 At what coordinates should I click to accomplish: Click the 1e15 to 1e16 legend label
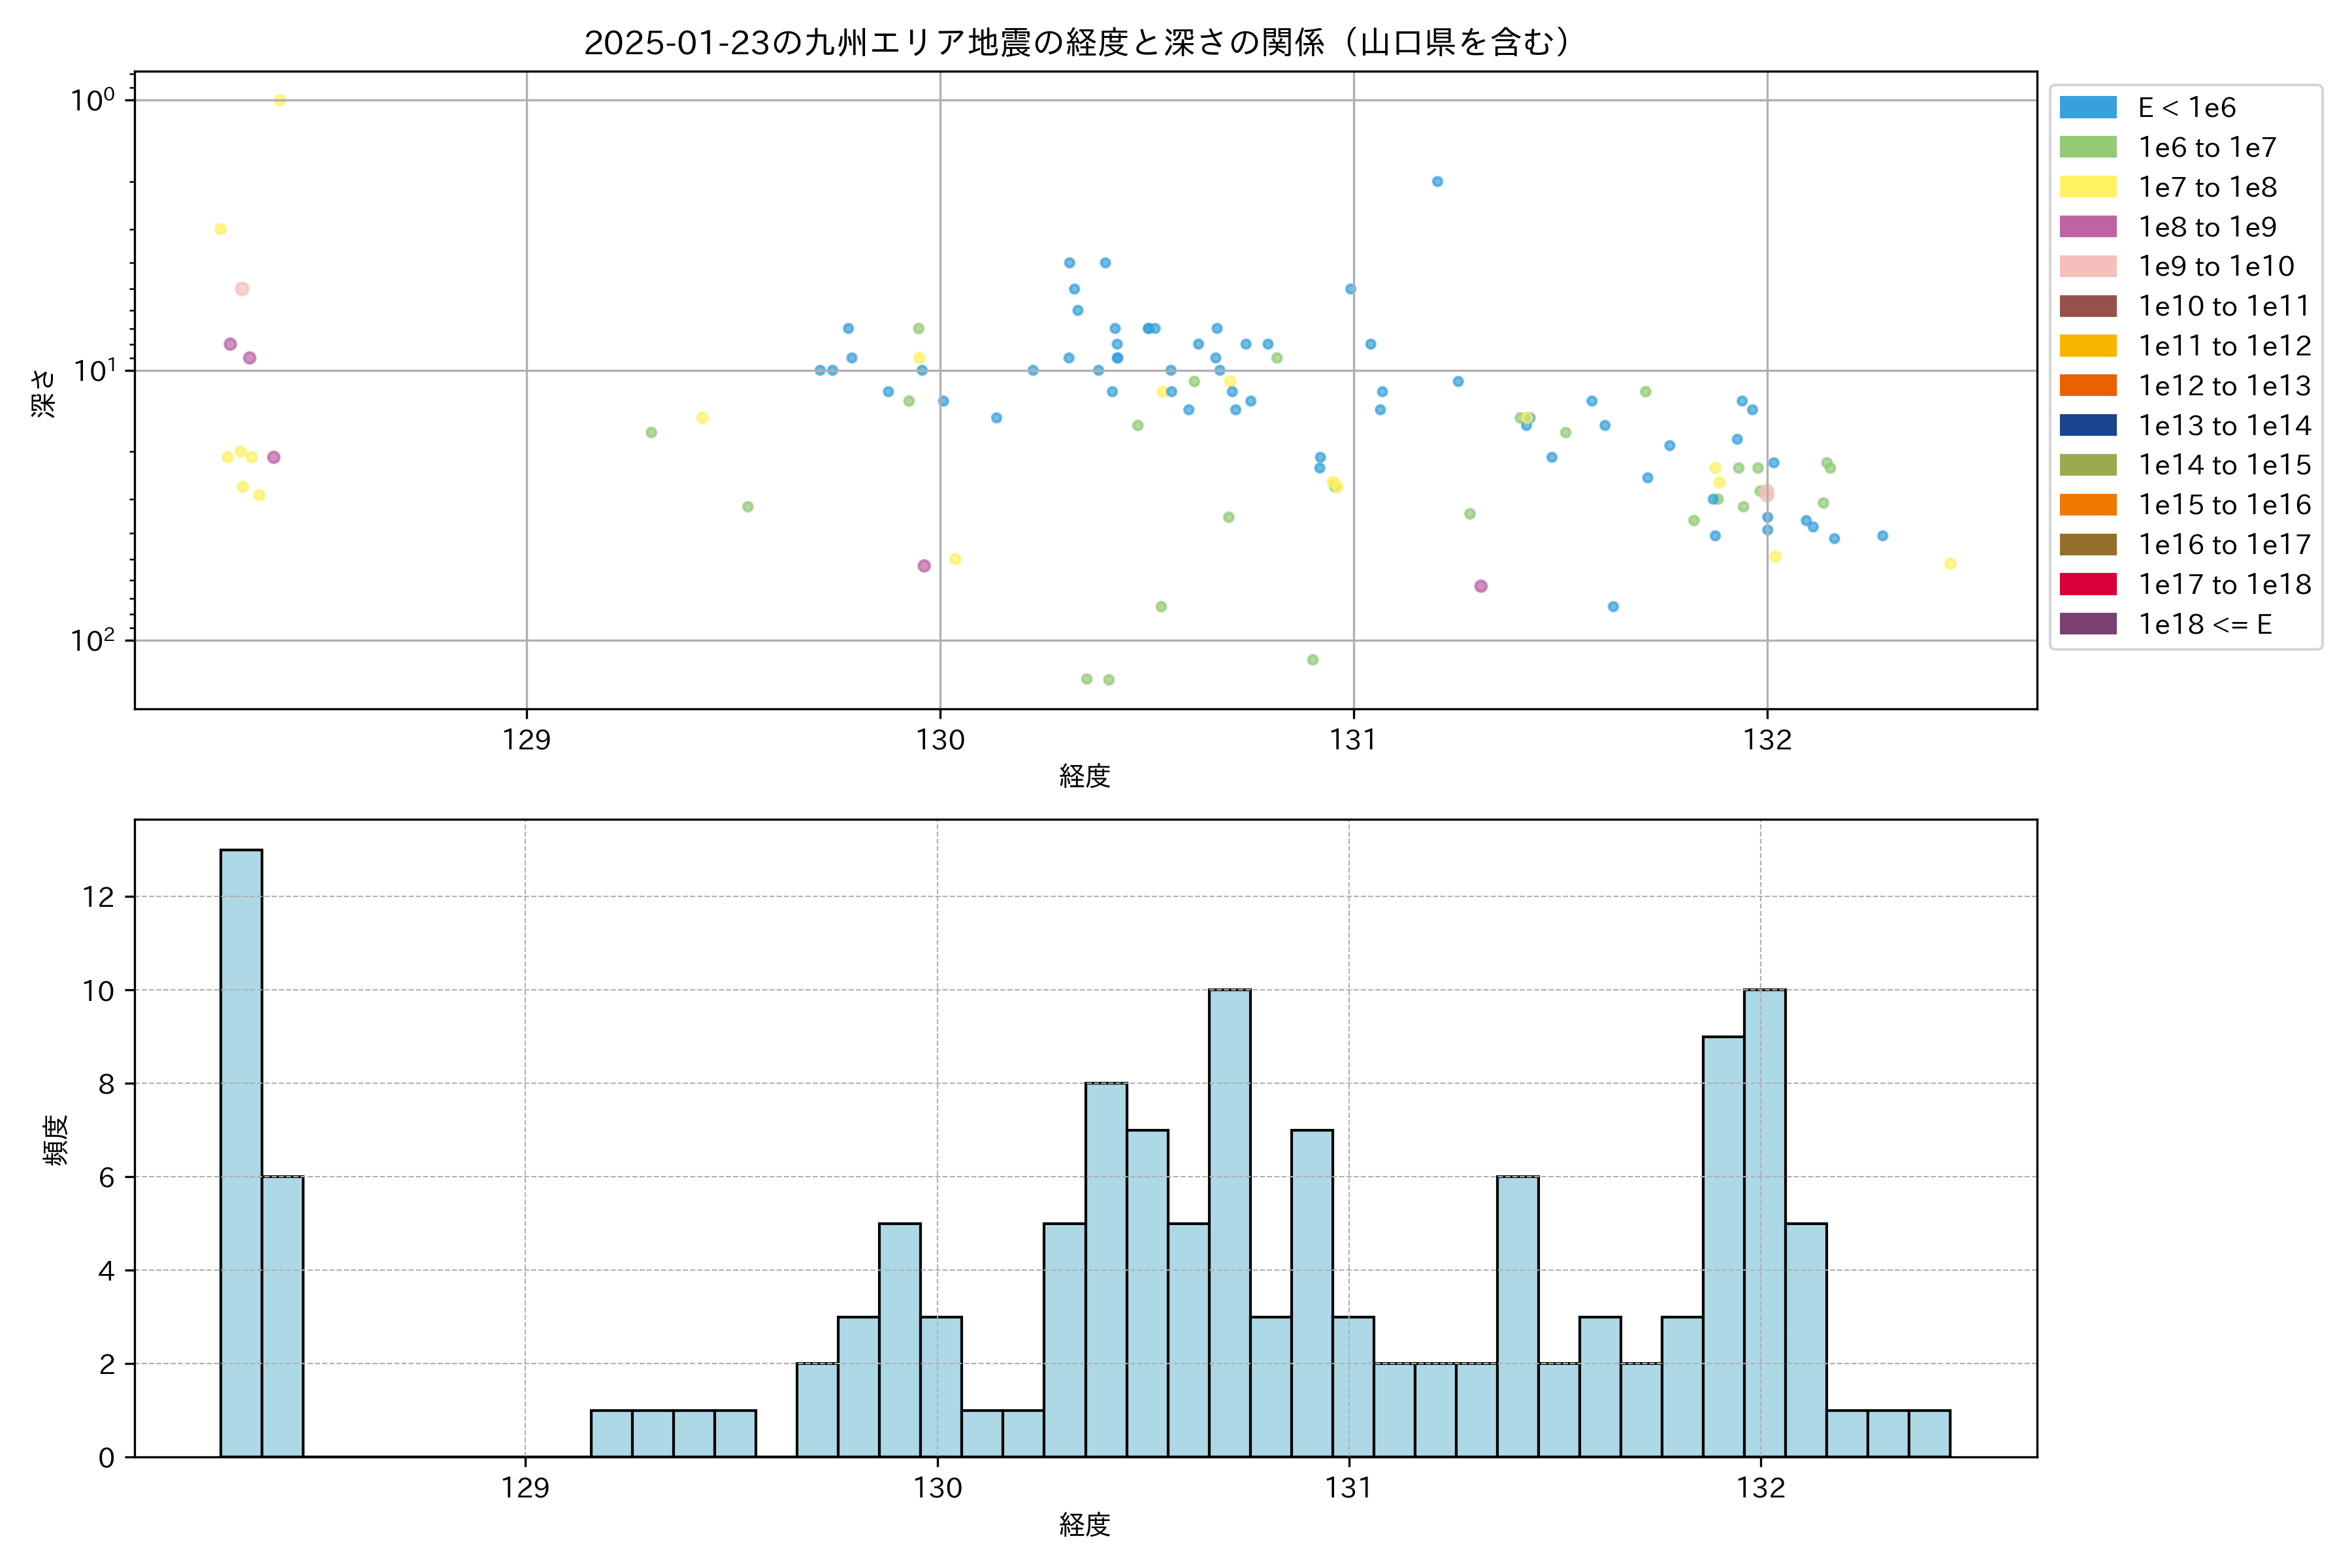2224,505
